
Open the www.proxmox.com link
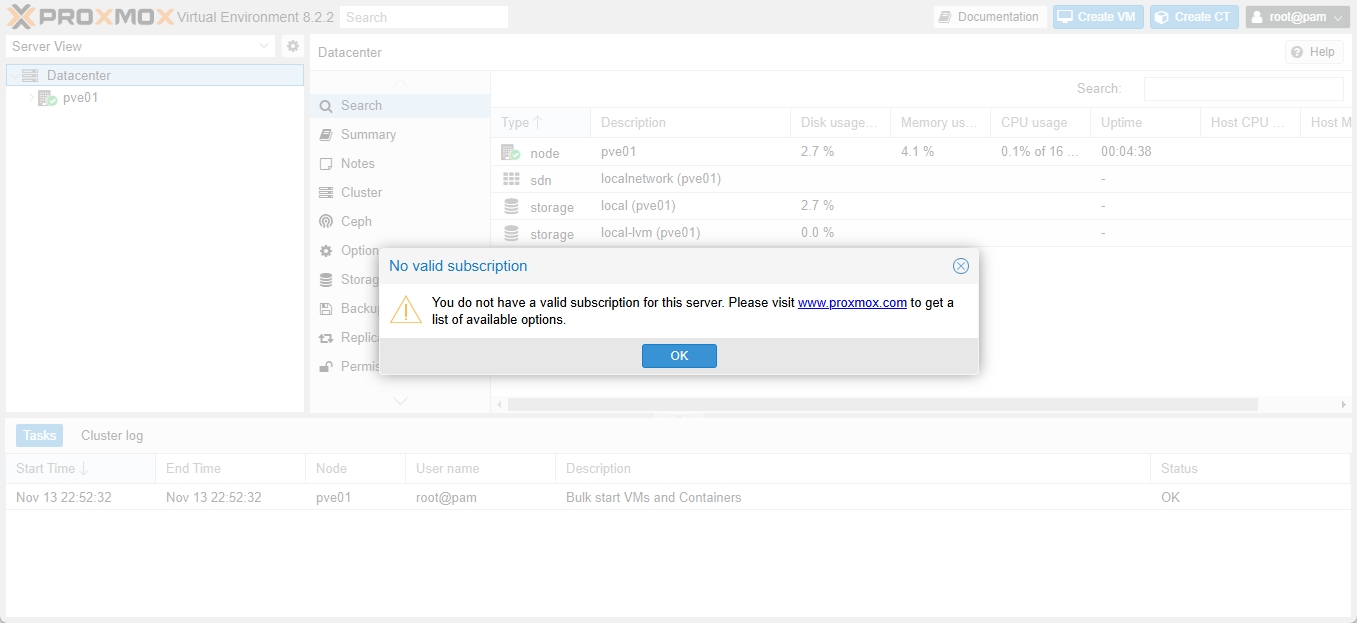tap(852, 303)
